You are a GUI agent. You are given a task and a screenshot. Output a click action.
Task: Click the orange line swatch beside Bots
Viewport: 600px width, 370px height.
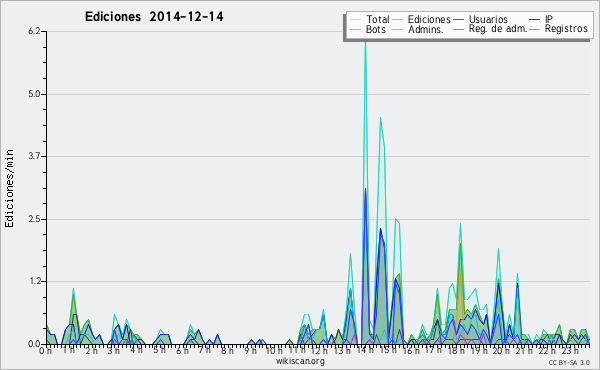click(x=356, y=30)
